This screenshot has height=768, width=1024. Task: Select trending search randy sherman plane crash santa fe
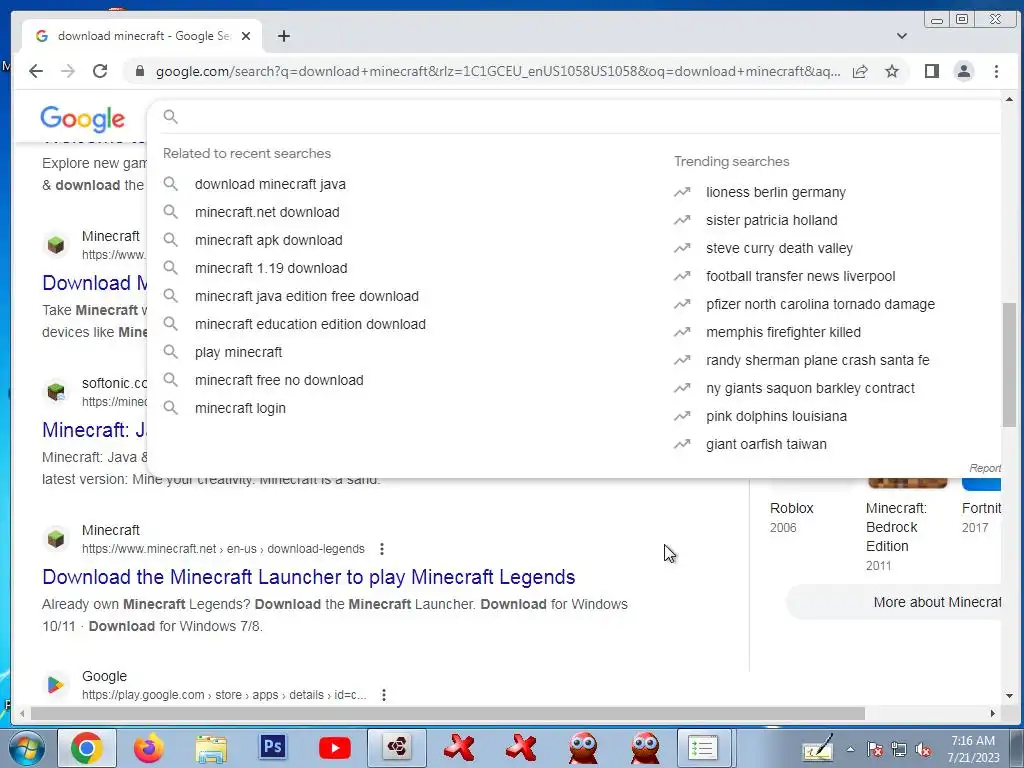coord(818,360)
